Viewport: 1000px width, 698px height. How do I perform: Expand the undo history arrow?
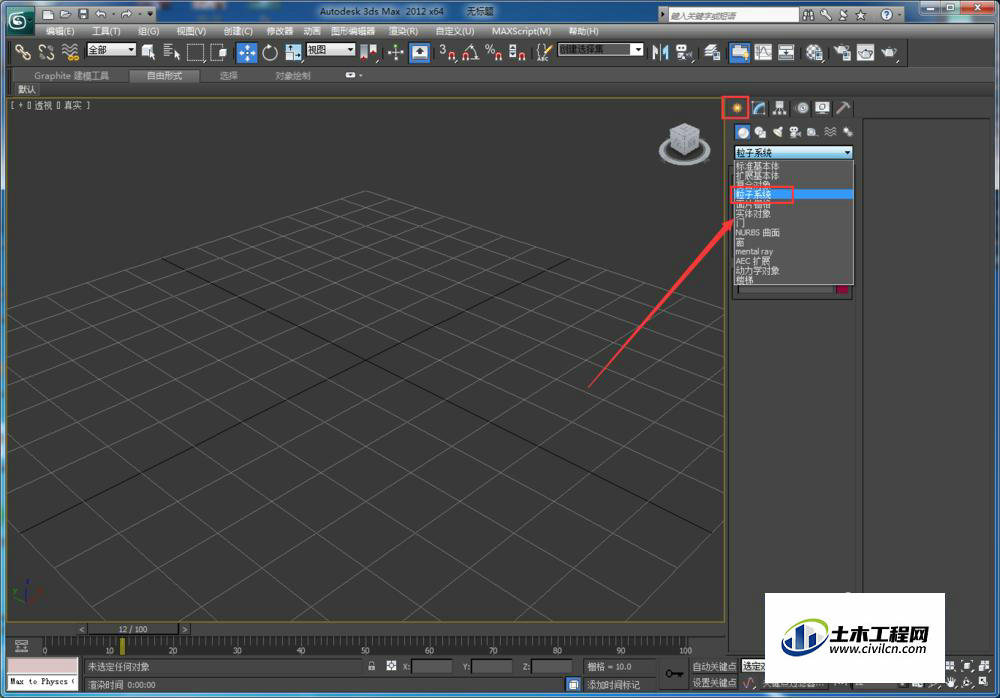click(112, 13)
